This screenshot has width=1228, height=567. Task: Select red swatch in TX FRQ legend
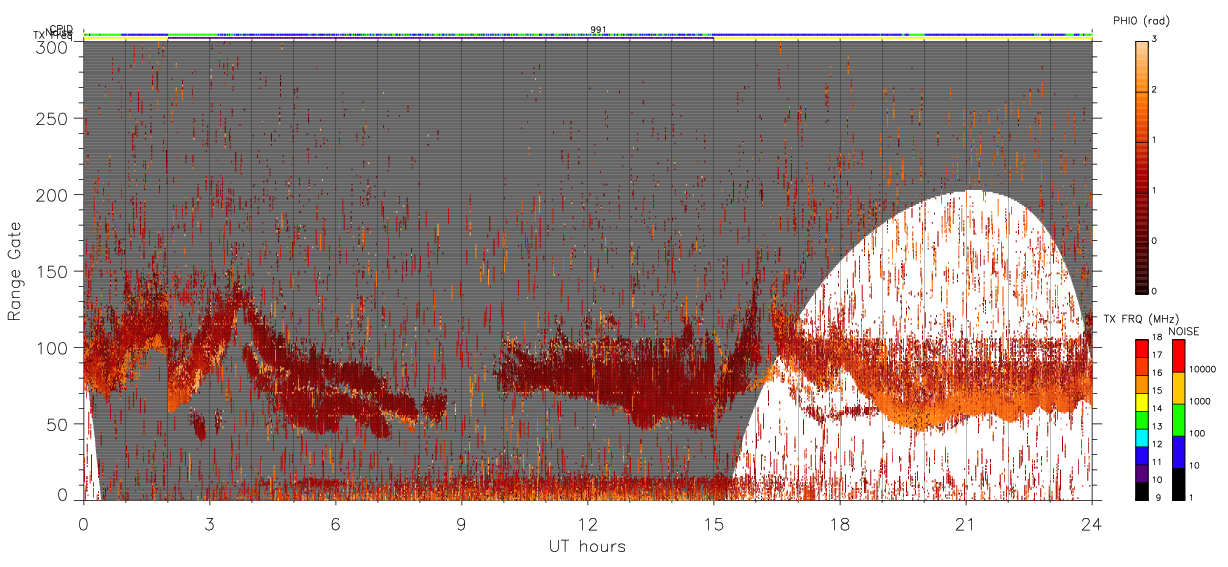coord(1140,349)
